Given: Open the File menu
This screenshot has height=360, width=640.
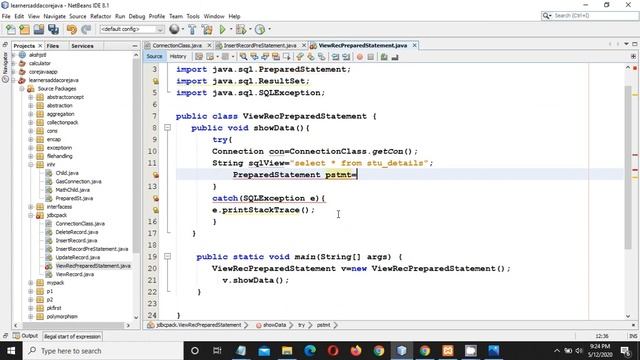Looking at the screenshot, I should (6, 16).
